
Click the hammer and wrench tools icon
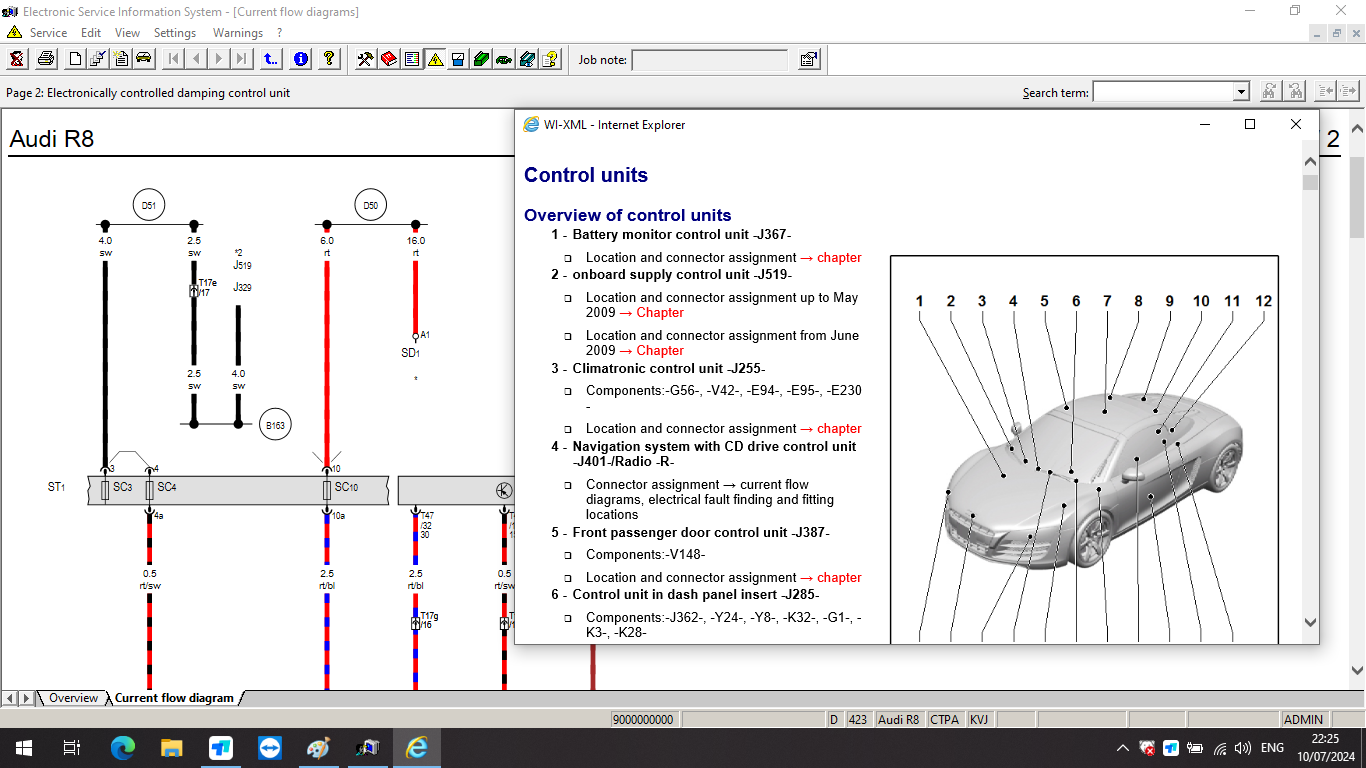click(x=365, y=59)
